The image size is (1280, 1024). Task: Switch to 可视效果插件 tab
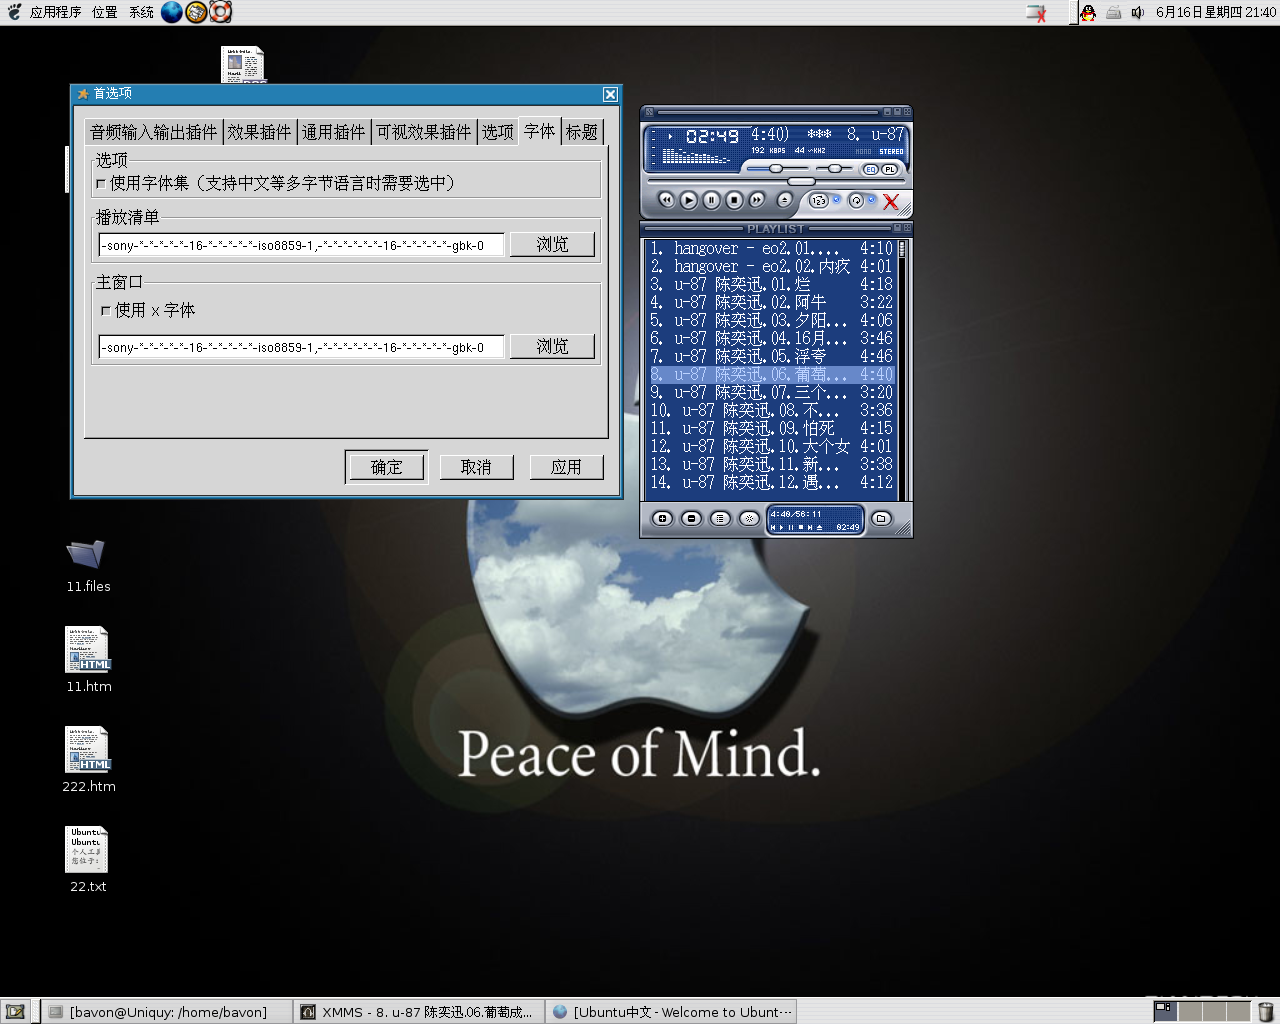pos(423,132)
